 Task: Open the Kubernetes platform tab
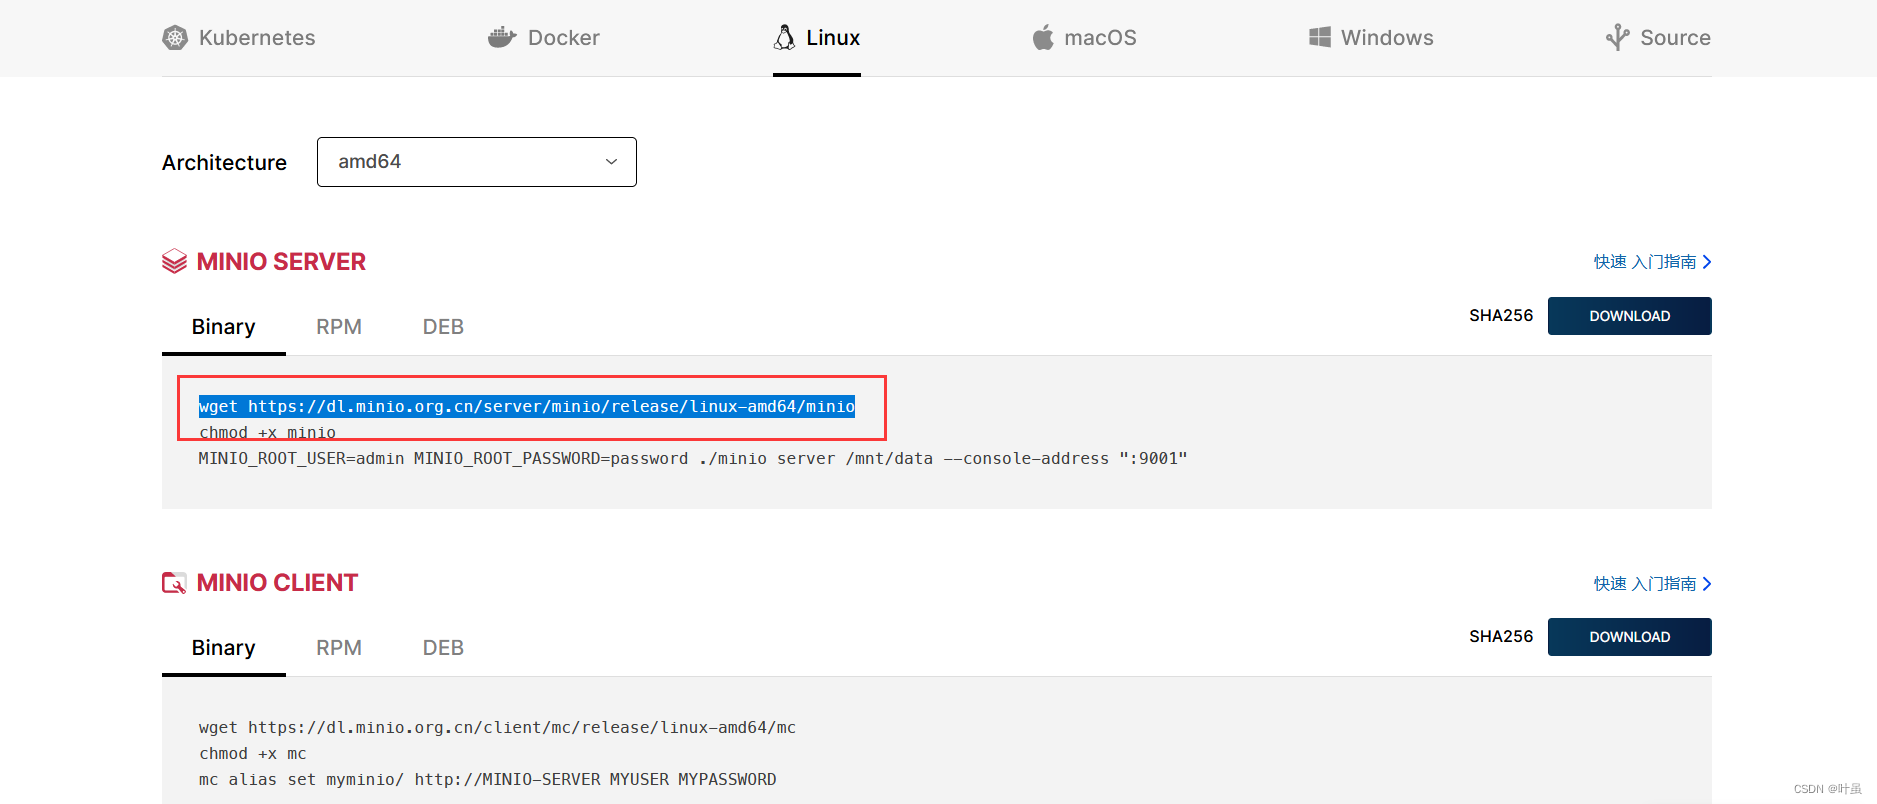tap(239, 38)
